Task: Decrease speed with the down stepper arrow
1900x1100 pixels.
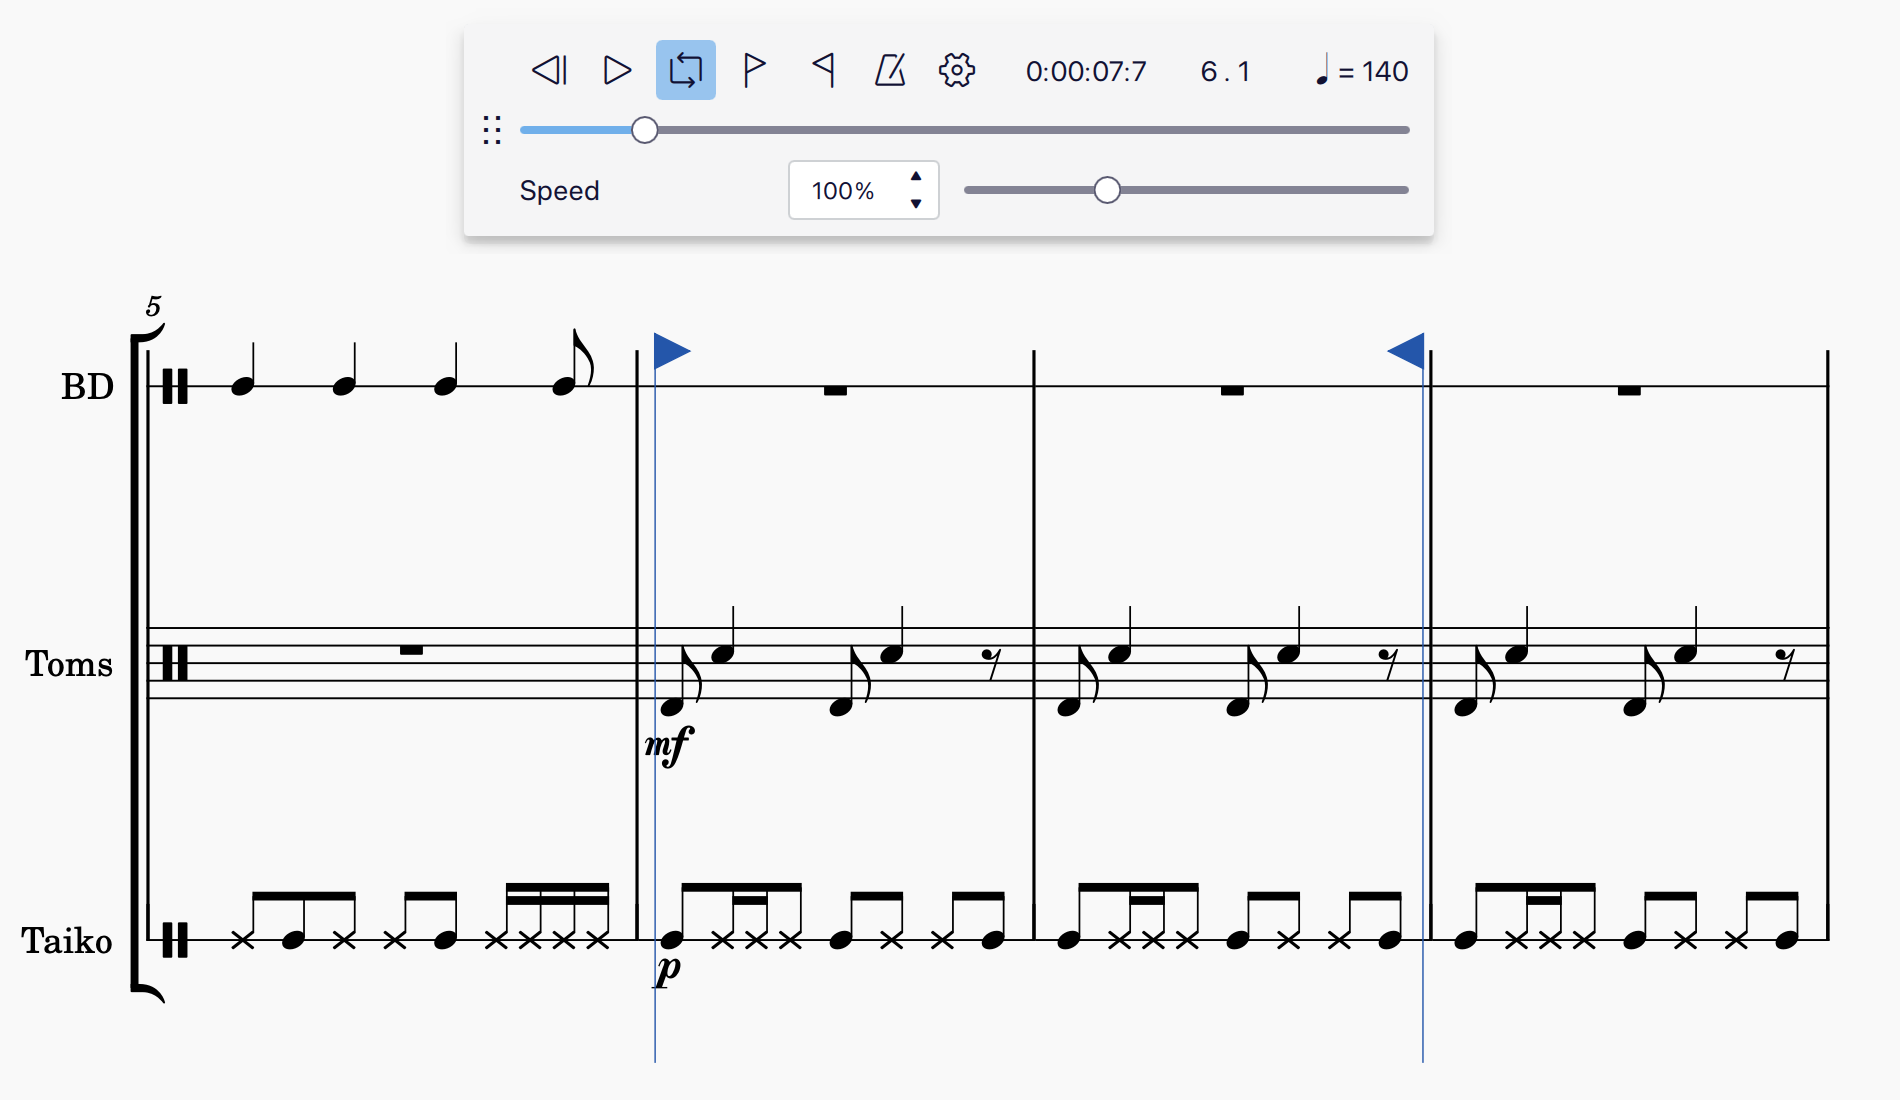Action: 916,203
